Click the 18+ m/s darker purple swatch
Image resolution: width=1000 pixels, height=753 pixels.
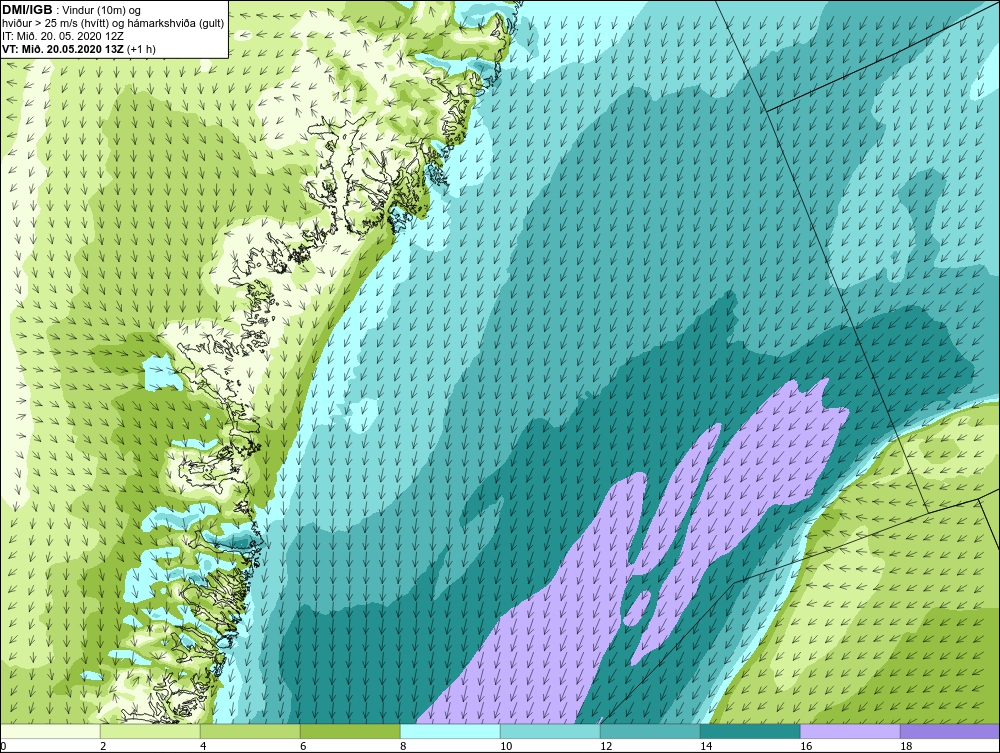950,731
